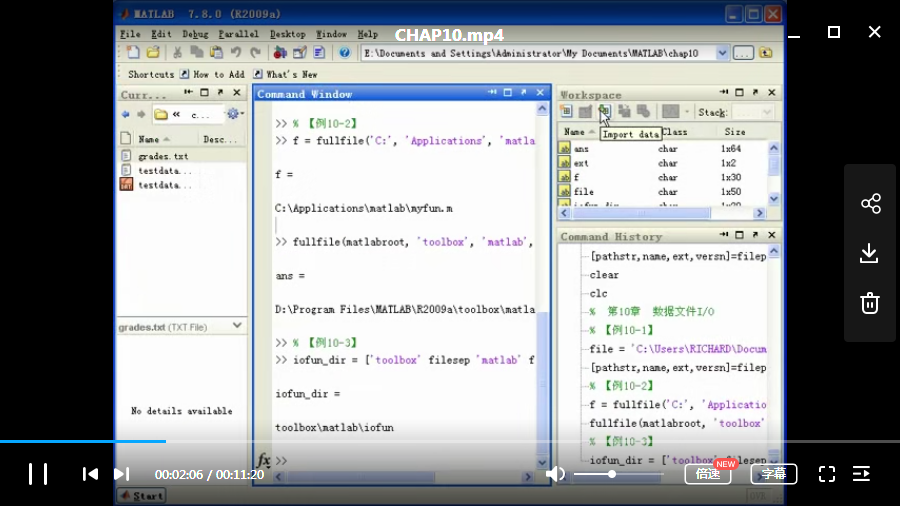This screenshot has width=900, height=506.
Task: Adjust the volume slider
Action: point(618,474)
